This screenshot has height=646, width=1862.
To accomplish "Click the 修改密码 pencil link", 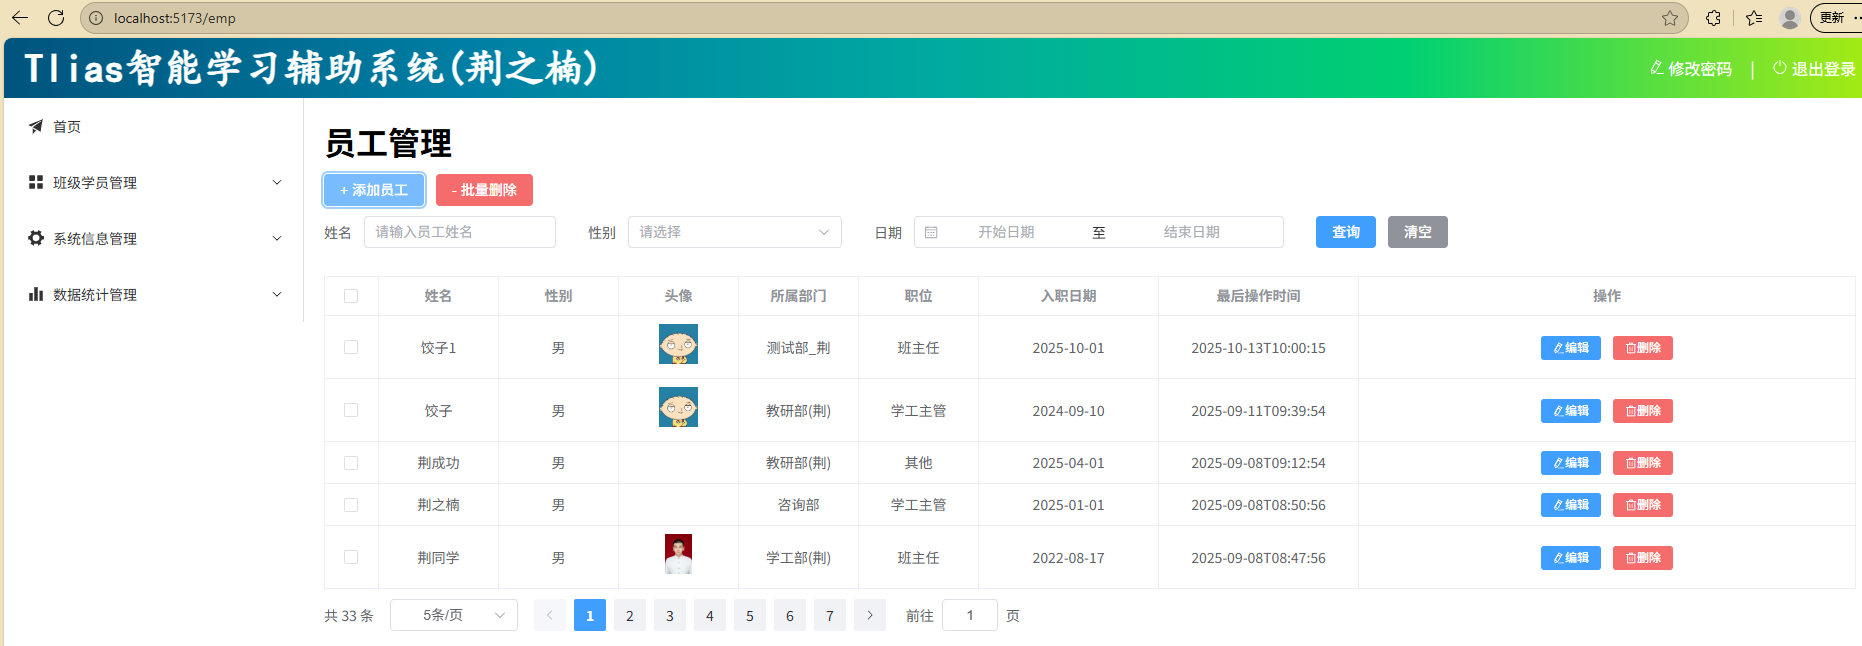I will pyautogui.click(x=1691, y=69).
